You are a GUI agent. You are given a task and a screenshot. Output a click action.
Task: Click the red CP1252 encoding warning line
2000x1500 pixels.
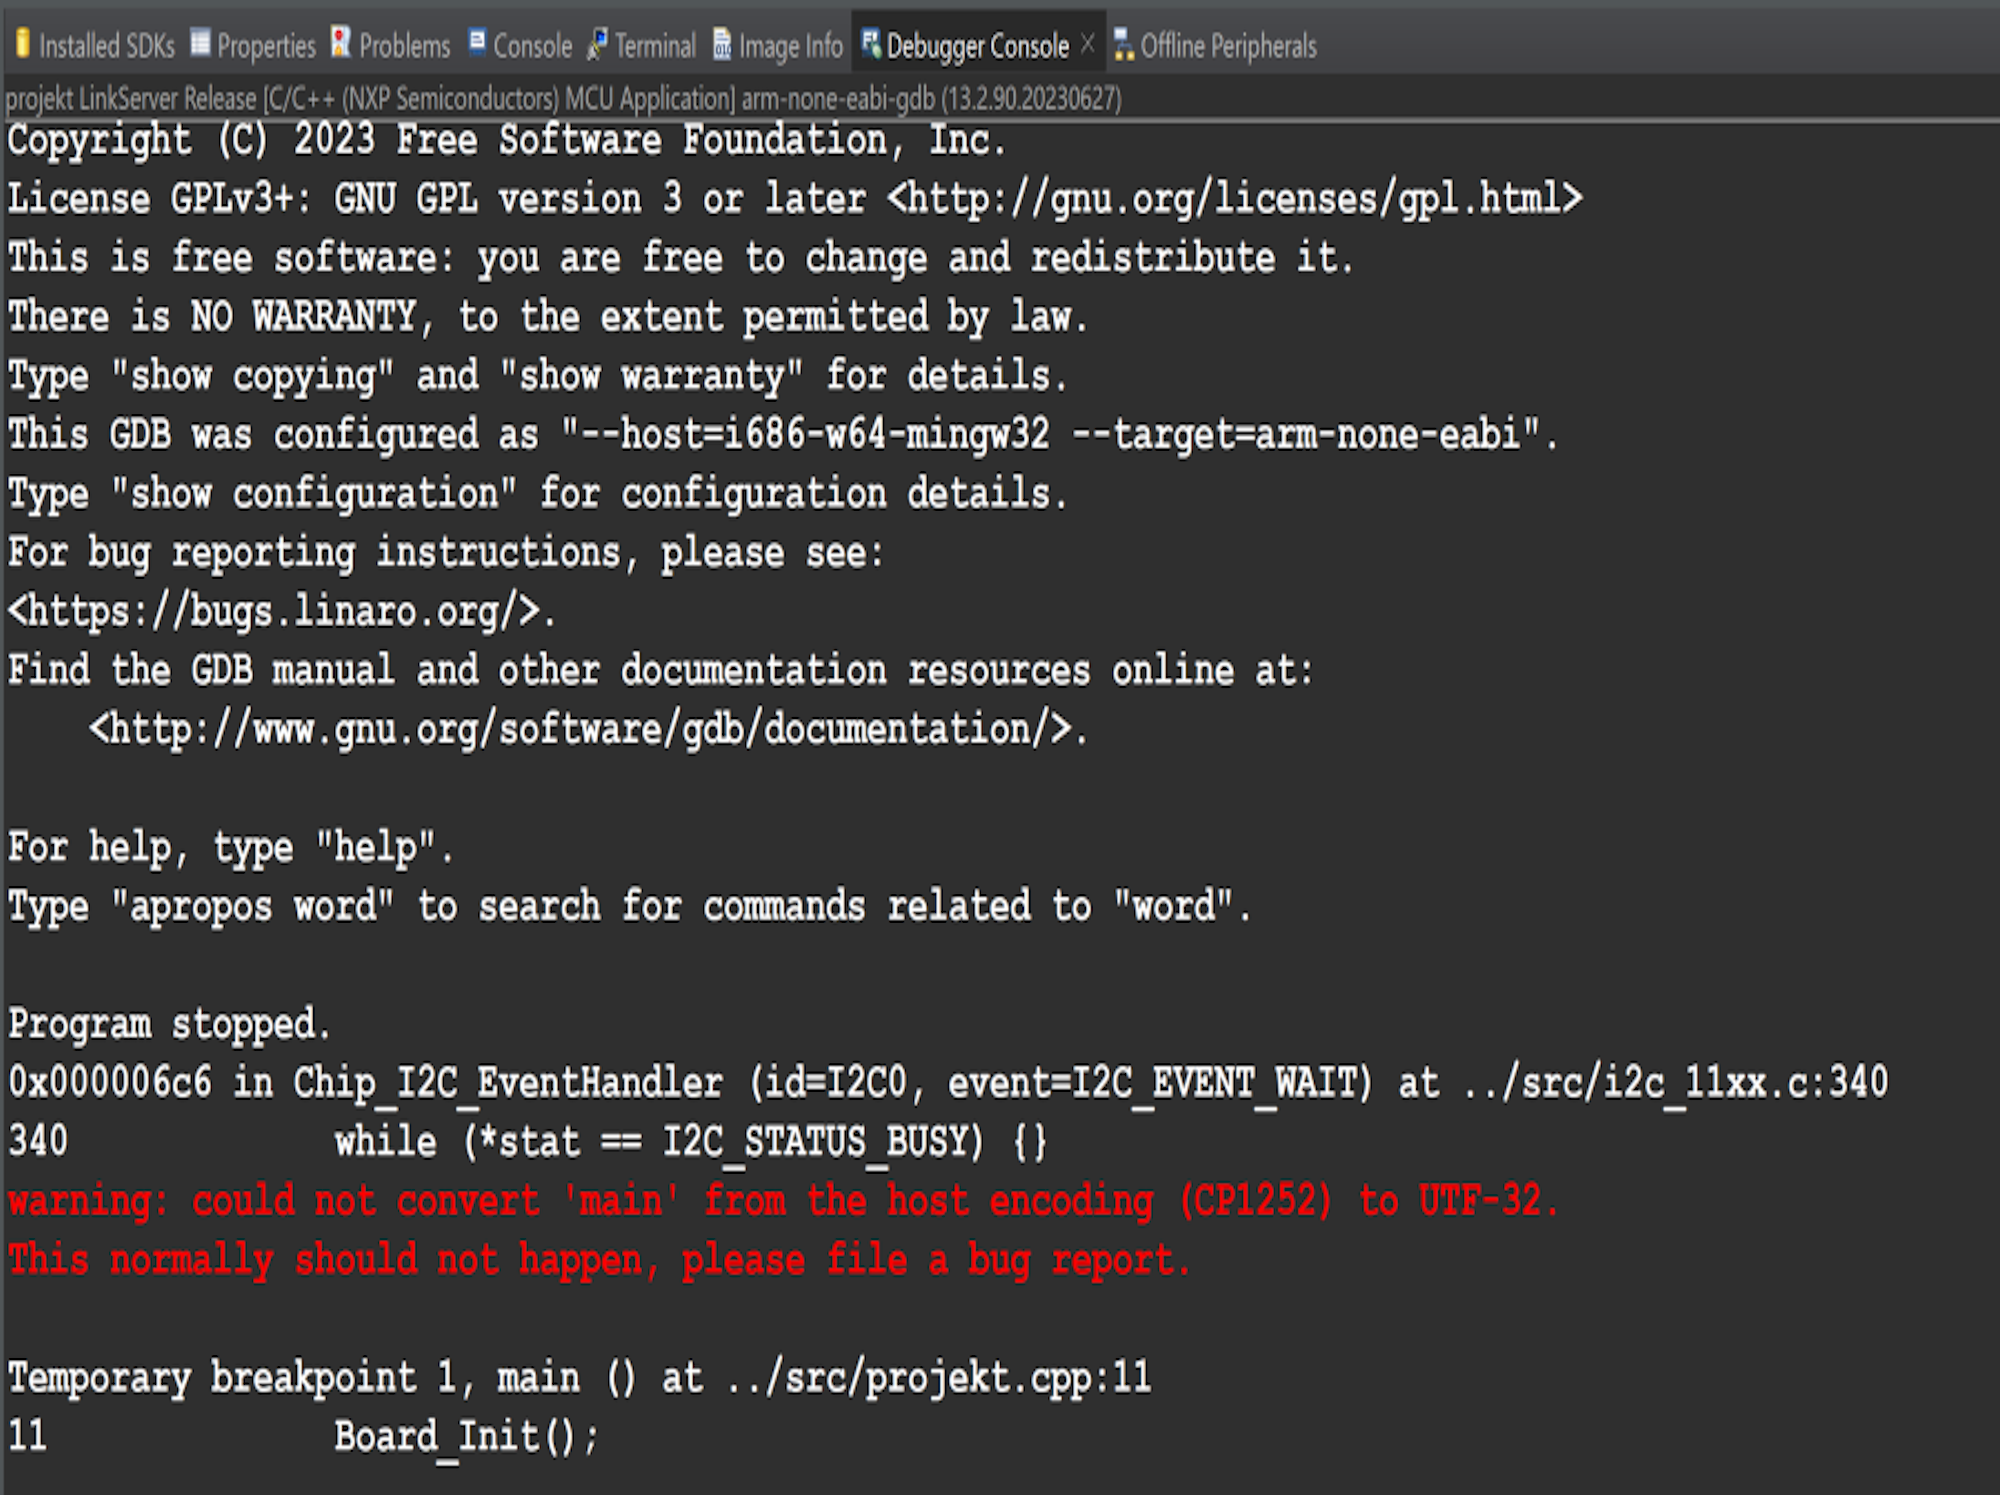click(784, 1201)
